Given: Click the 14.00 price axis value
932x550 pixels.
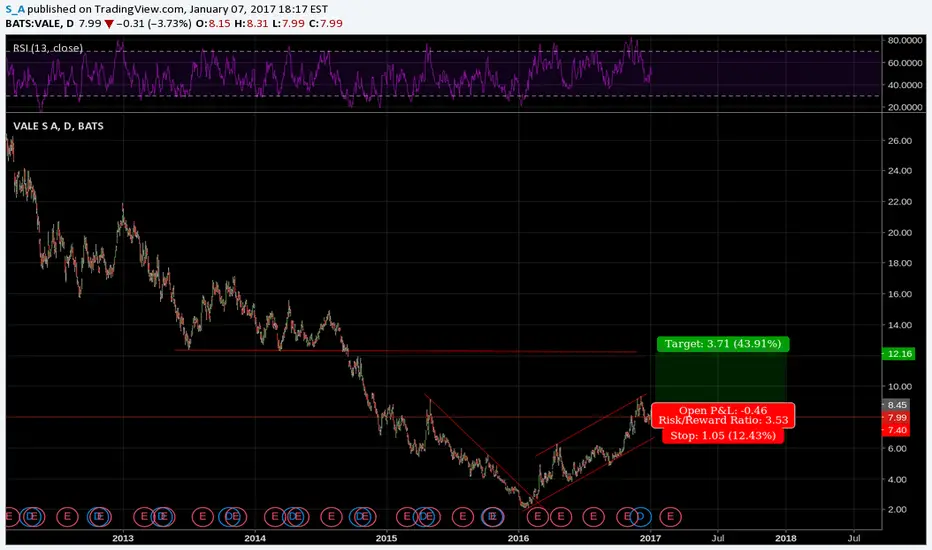Looking at the screenshot, I should pos(900,325).
